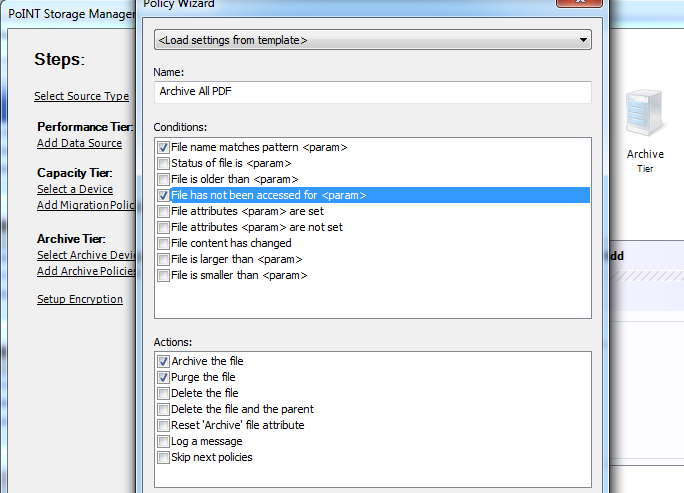Tick File is larger than condition

[163, 259]
